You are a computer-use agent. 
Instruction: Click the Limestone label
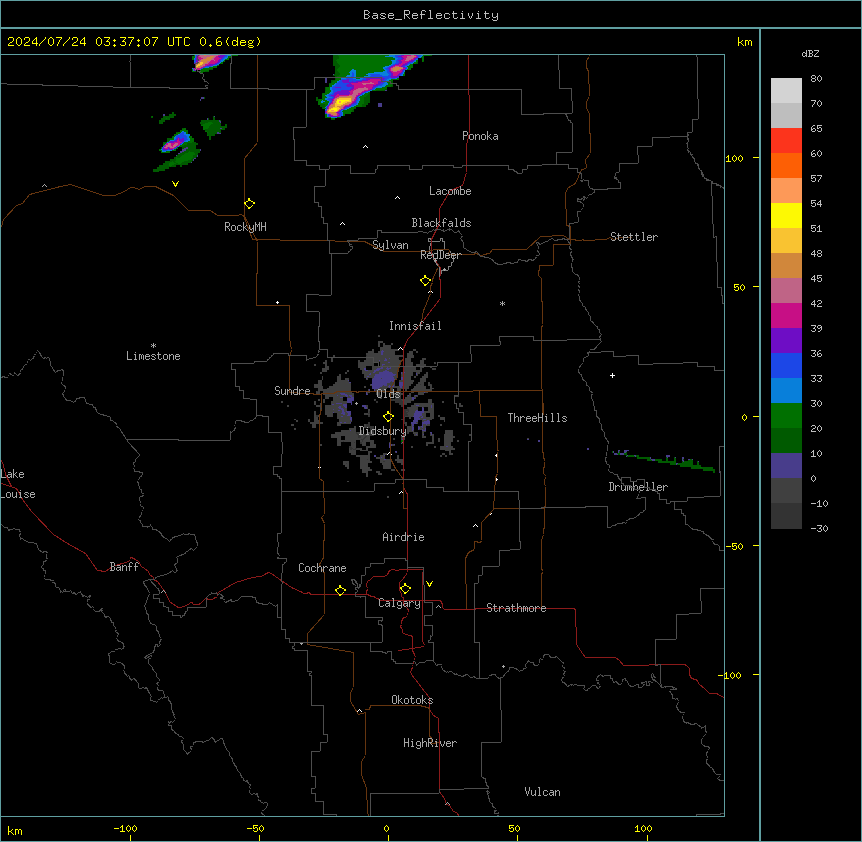coord(153,356)
